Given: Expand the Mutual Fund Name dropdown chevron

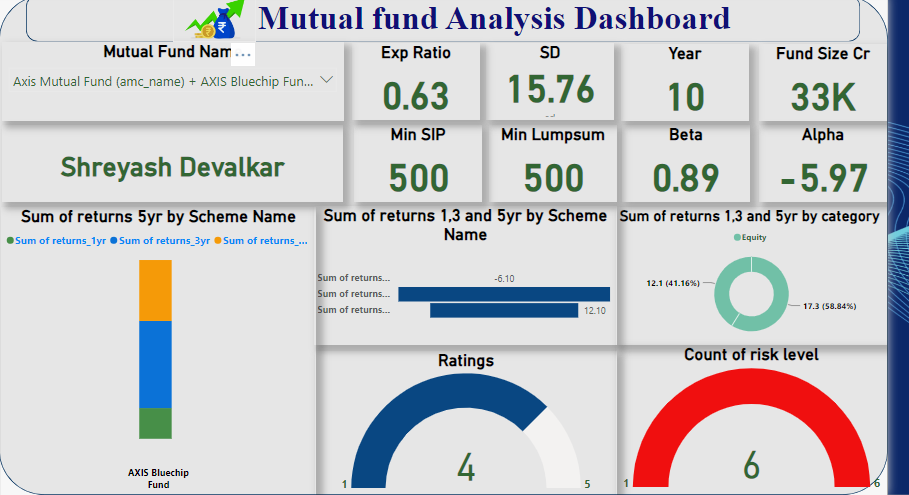Looking at the screenshot, I should [326, 80].
